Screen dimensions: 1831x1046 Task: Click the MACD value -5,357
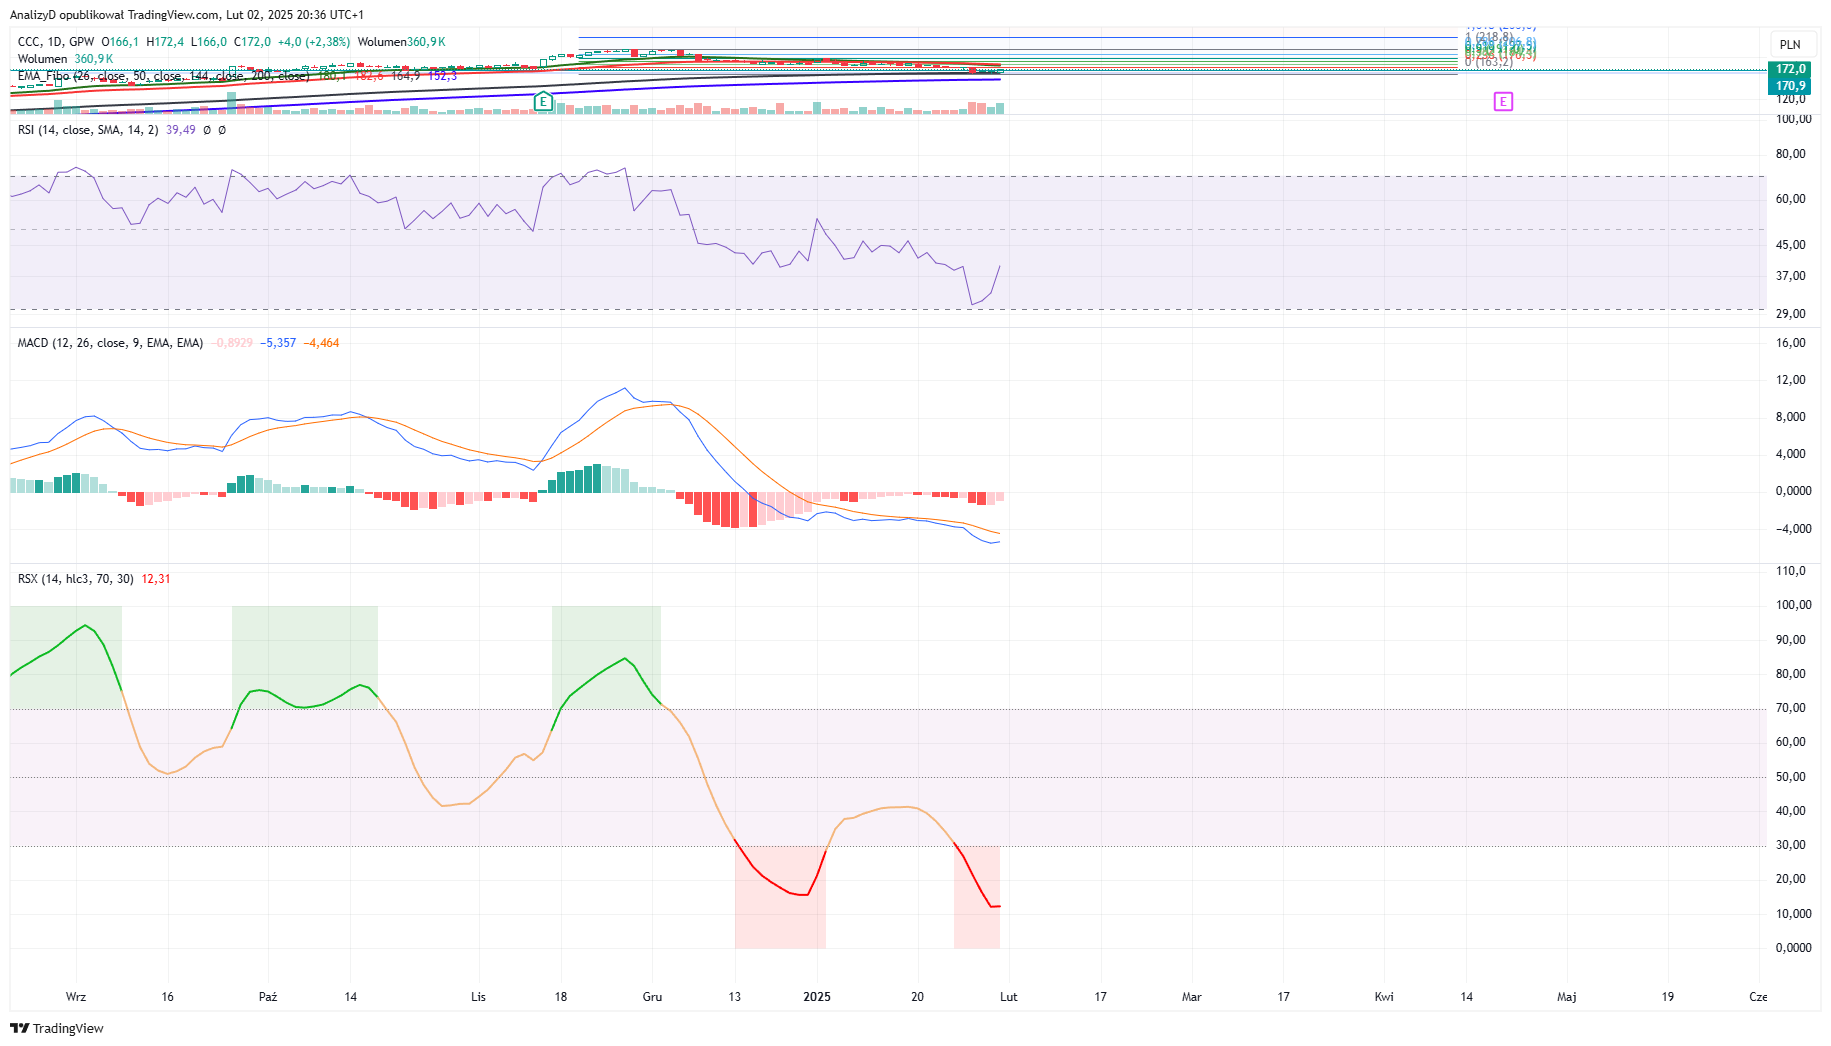coord(278,343)
